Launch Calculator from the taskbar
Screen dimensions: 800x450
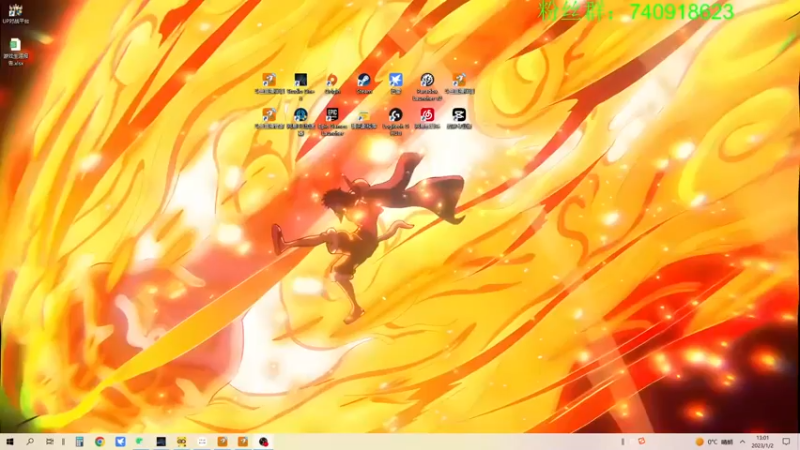point(79,442)
